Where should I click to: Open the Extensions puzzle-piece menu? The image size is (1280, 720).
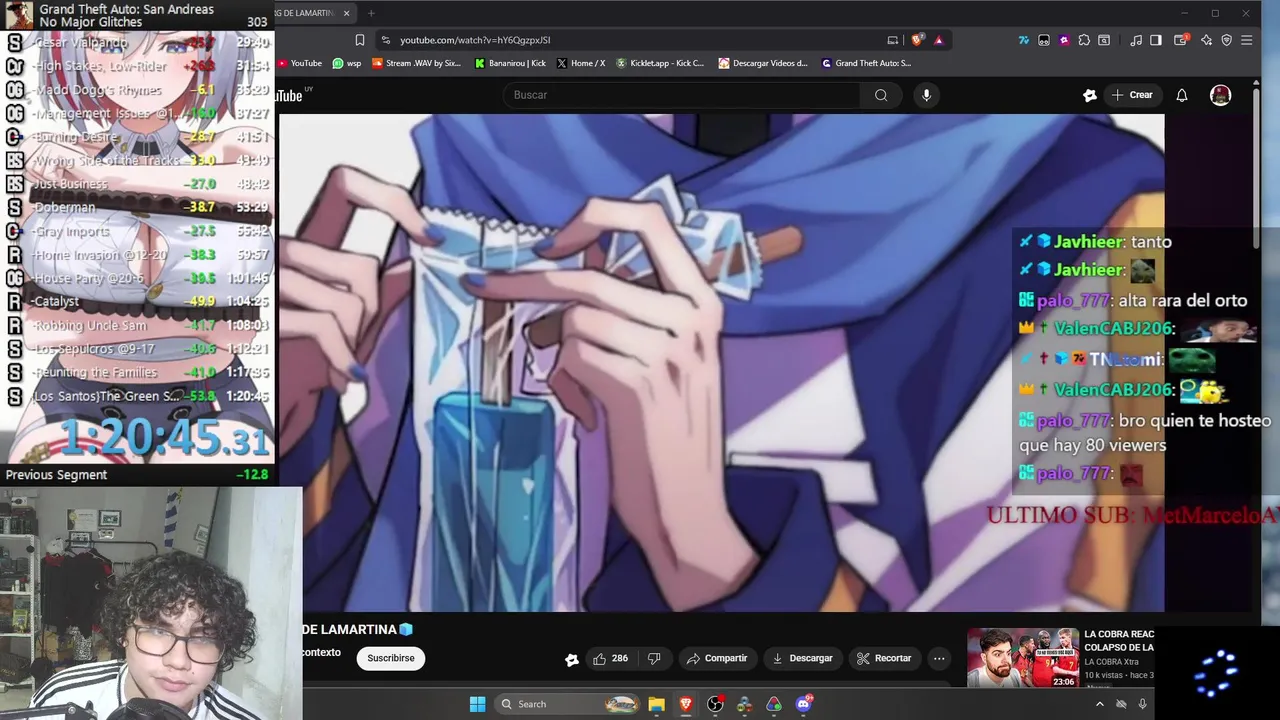point(1084,40)
